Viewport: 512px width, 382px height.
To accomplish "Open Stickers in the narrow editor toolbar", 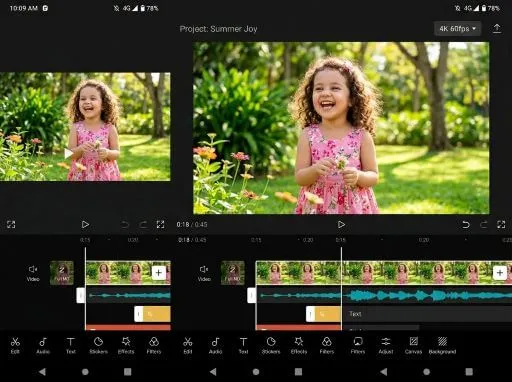I will [98, 345].
